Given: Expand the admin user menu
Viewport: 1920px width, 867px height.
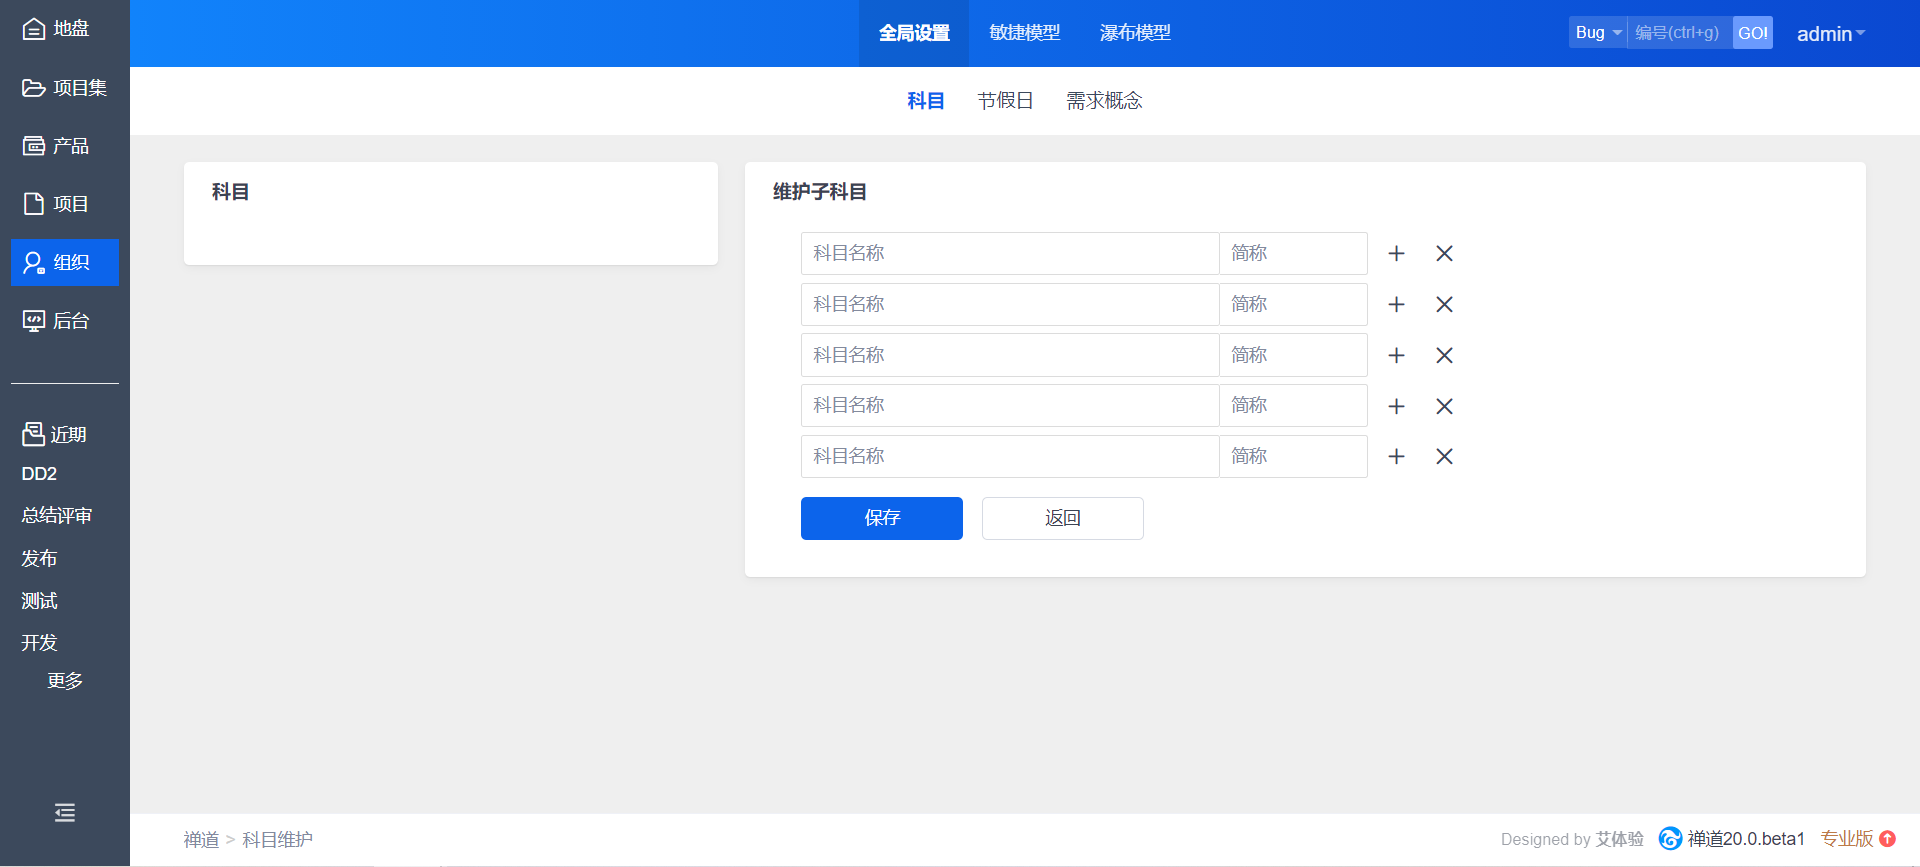Looking at the screenshot, I should [x=1831, y=34].
